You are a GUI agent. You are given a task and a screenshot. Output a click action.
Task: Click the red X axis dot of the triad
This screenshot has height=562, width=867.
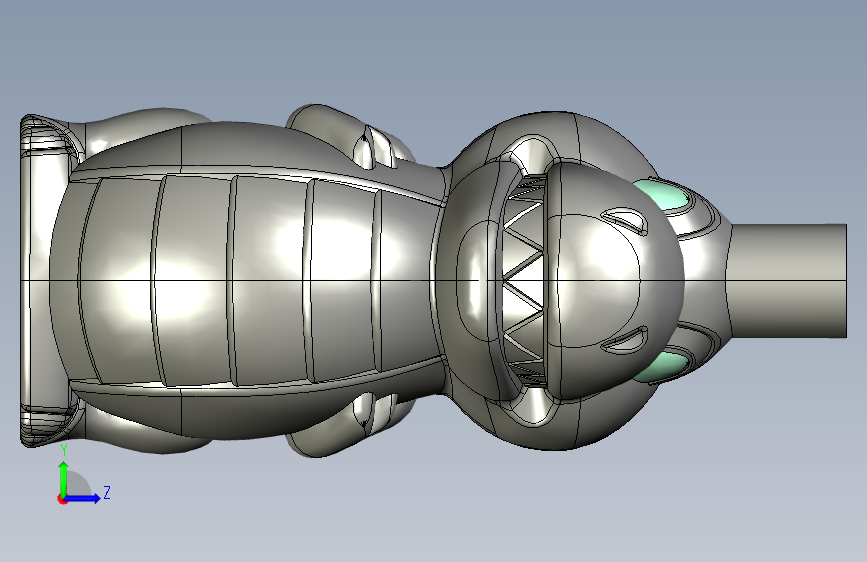tap(62, 500)
